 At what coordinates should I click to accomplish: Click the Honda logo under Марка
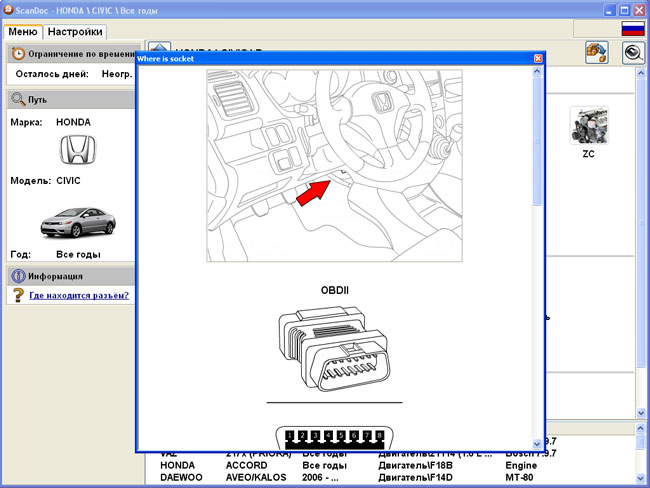72,151
